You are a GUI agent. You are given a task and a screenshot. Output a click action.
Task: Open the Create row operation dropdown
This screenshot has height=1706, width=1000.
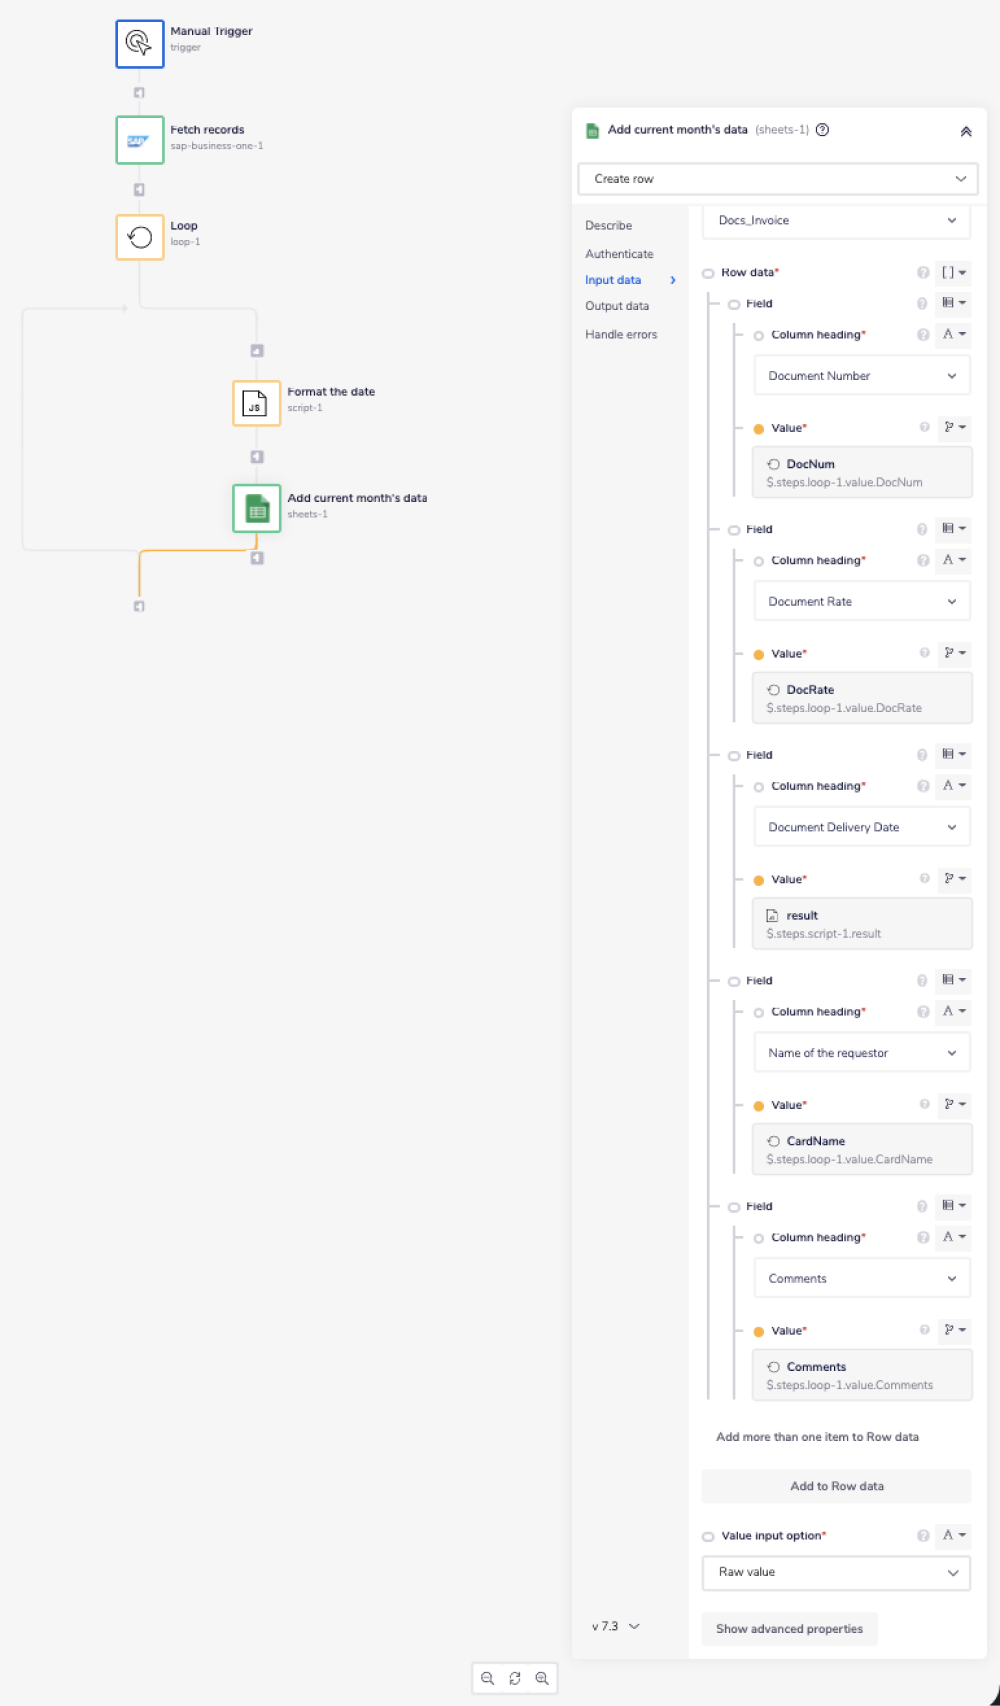pos(777,179)
